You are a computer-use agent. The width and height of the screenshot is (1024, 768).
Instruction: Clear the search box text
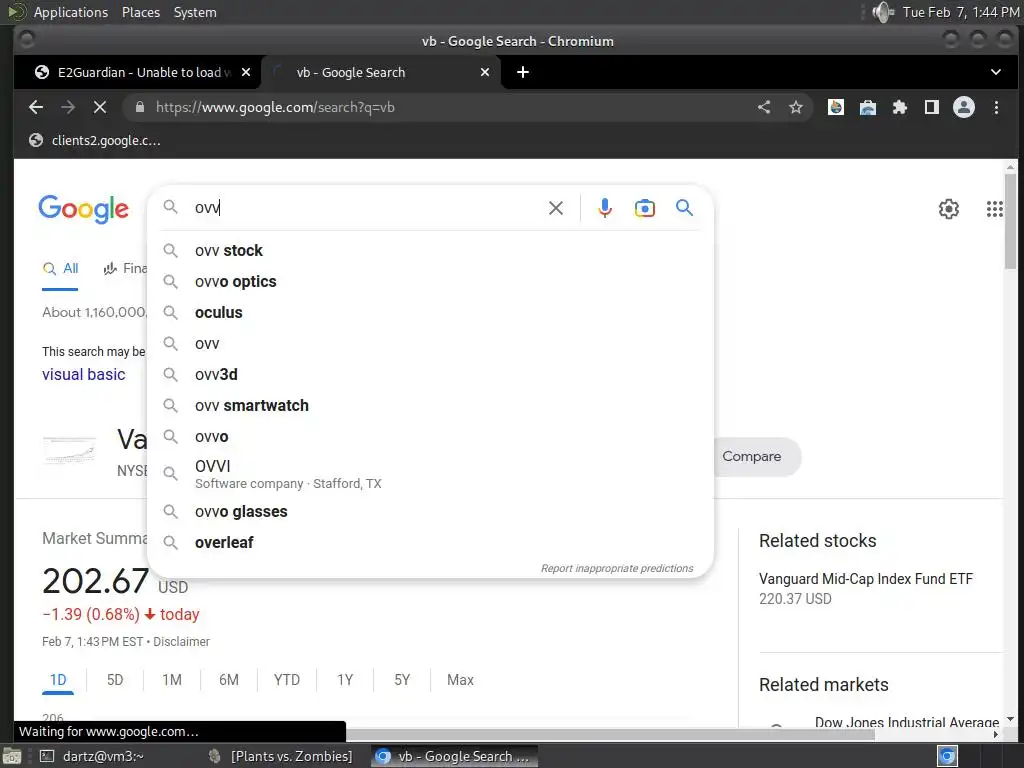coord(556,208)
